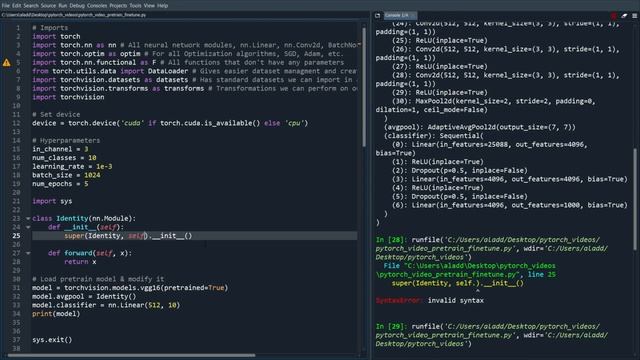Click 'def forward(self, x):' line
Viewport: 640px width, 360px height.
click(90, 253)
